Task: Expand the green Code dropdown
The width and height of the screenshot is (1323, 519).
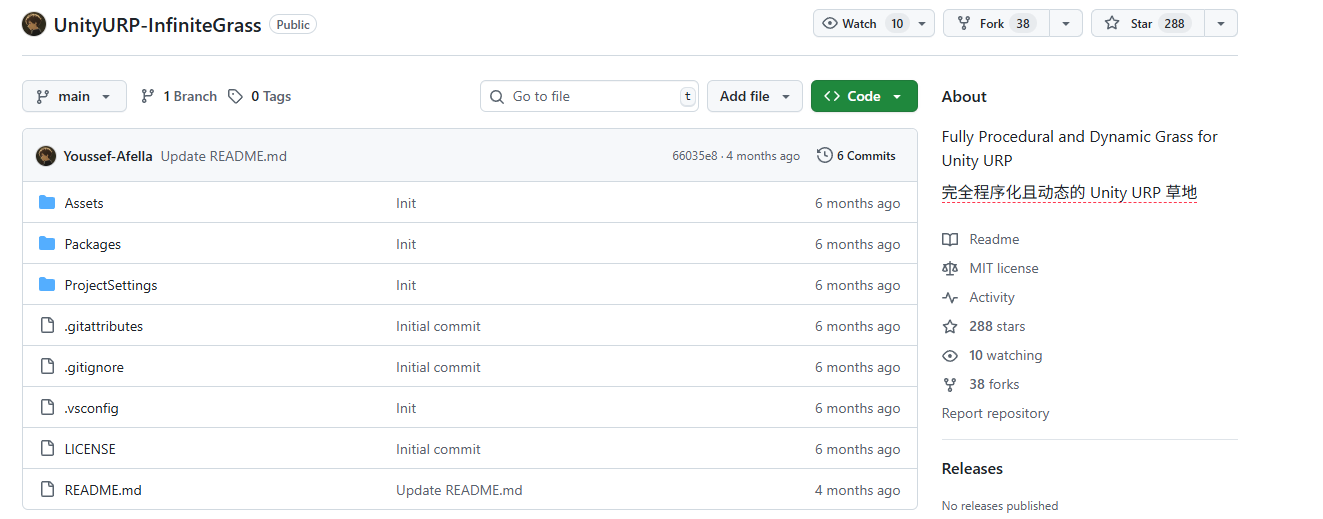Action: tap(864, 96)
